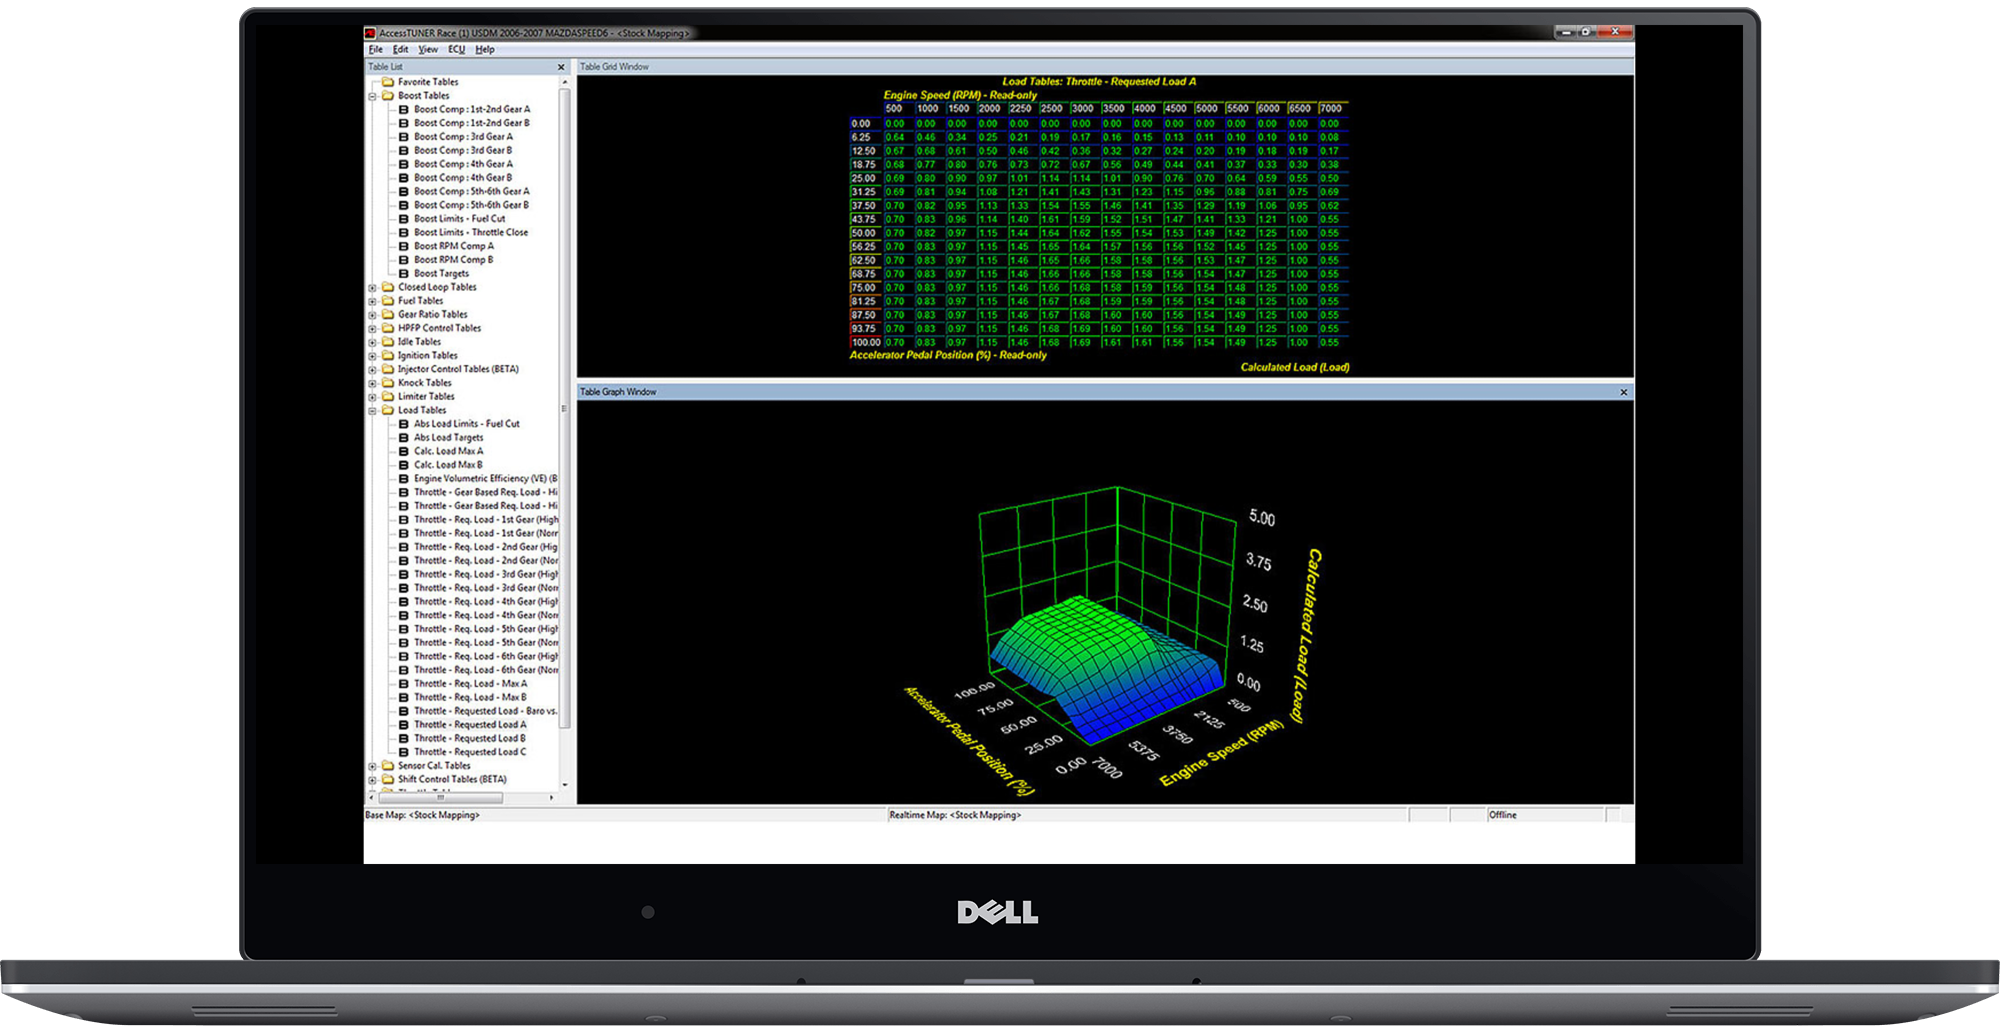Expand the Closed Loop Tables node

click(x=372, y=288)
